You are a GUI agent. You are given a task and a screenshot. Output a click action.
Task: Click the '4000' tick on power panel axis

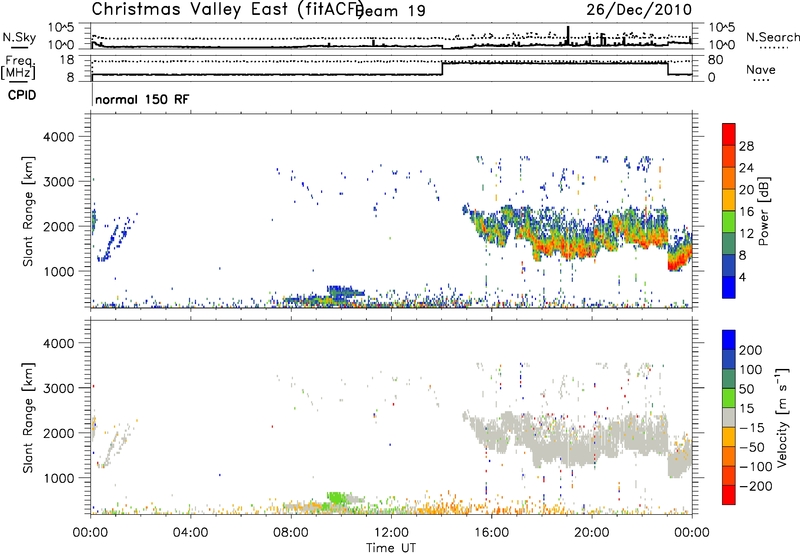click(x=58, y=137)
